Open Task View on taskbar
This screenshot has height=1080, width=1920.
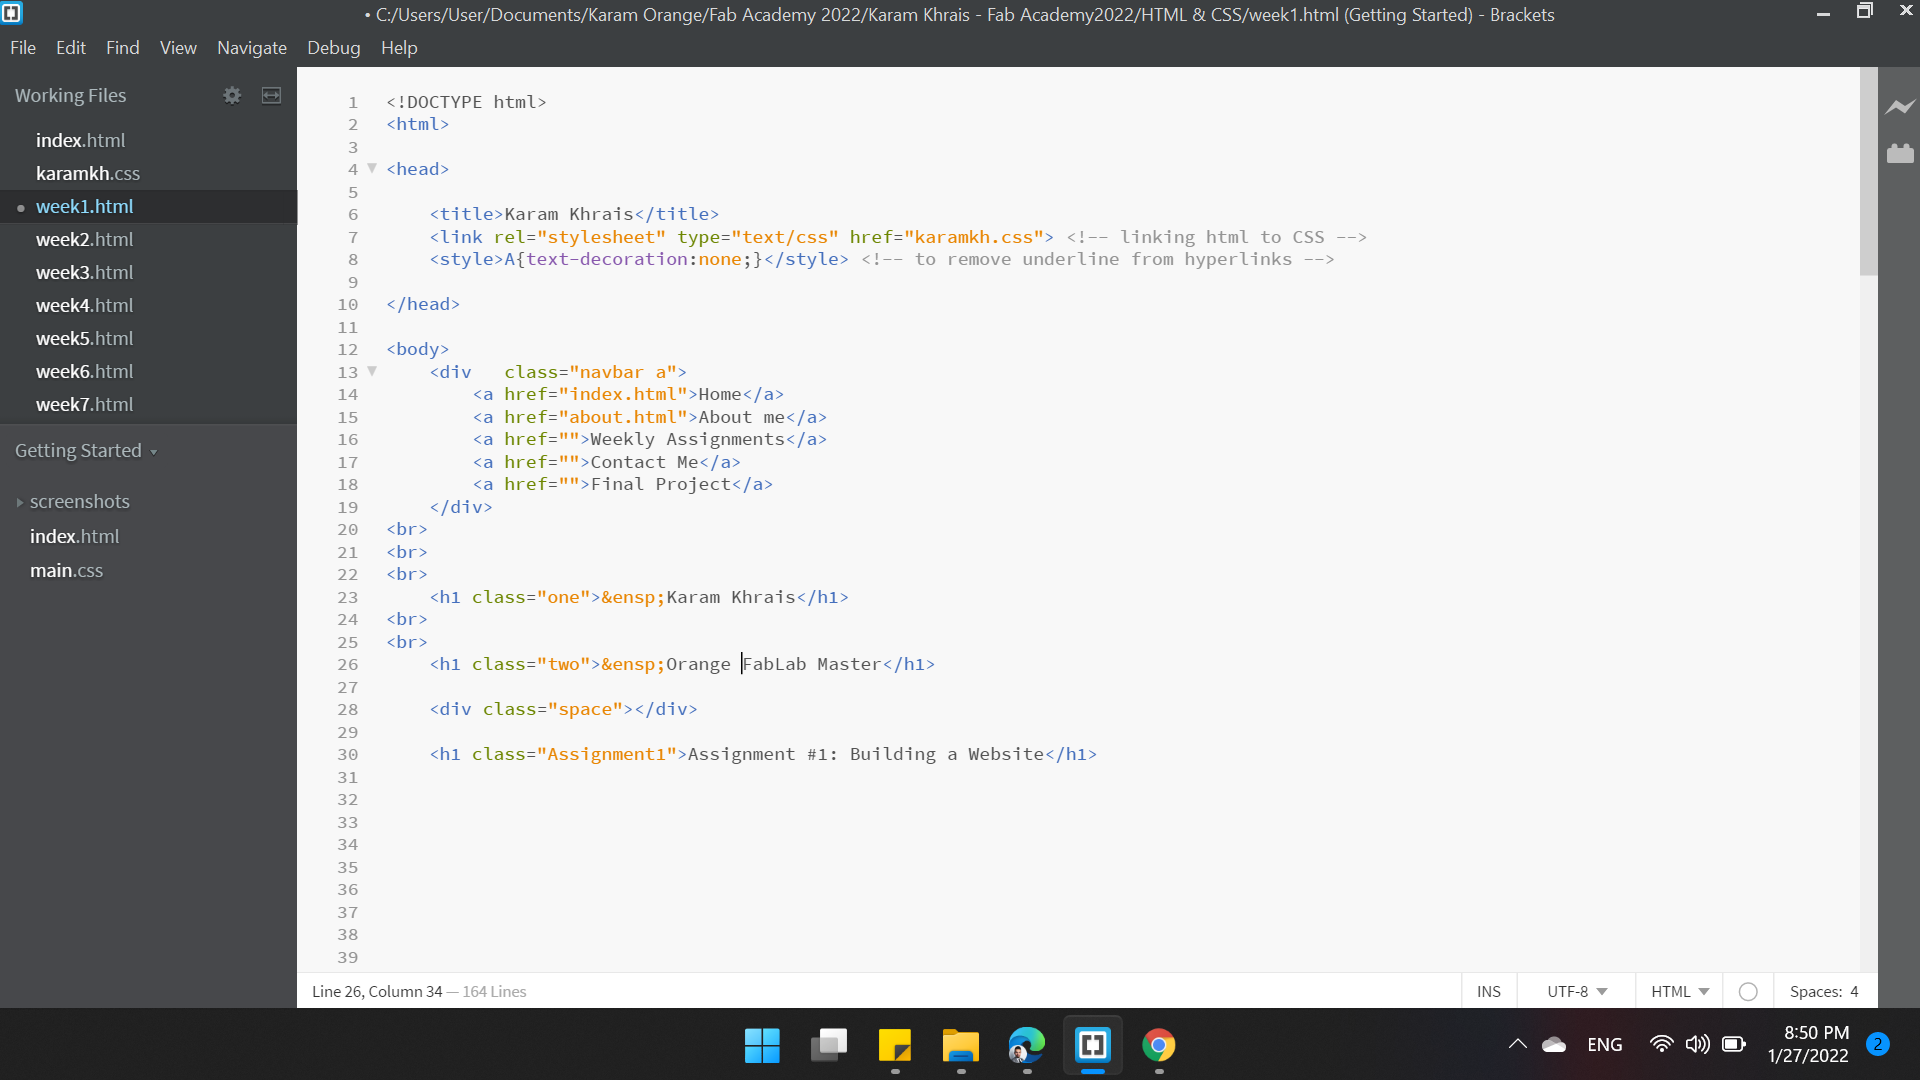(828, 1045)
